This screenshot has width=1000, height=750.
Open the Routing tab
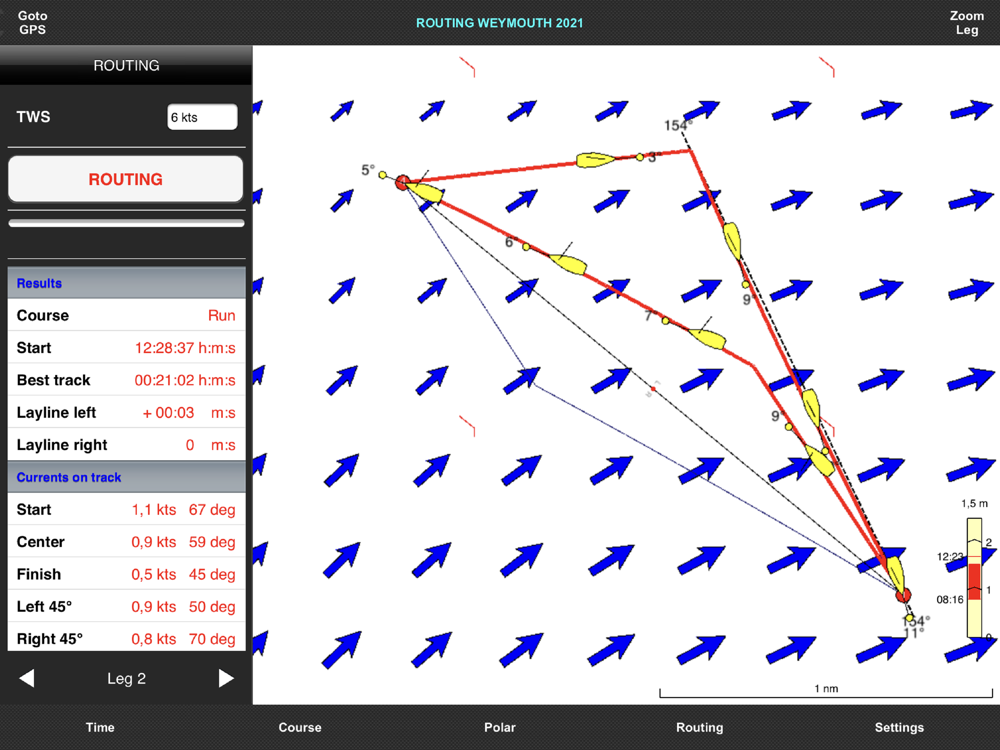pyautogui.click(x=700, y=727)
